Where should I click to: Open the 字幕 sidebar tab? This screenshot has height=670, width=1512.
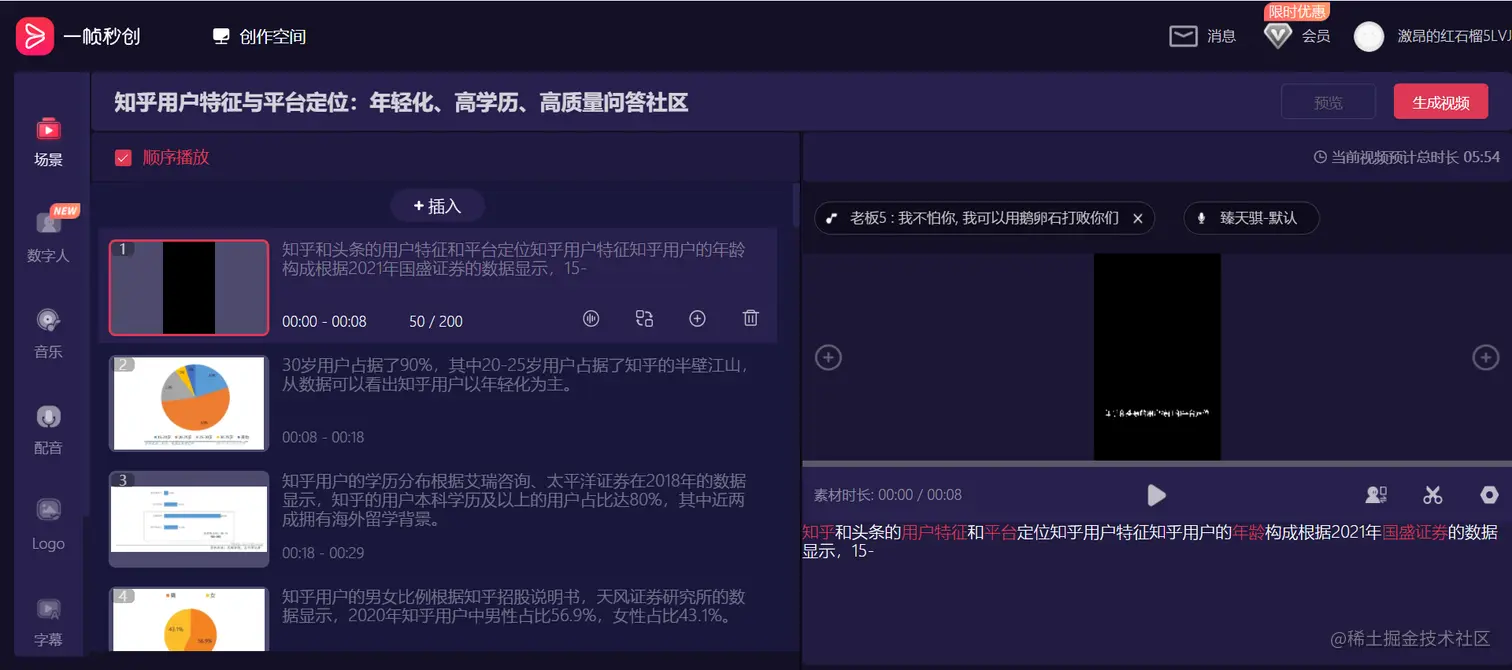pos(48,622)
